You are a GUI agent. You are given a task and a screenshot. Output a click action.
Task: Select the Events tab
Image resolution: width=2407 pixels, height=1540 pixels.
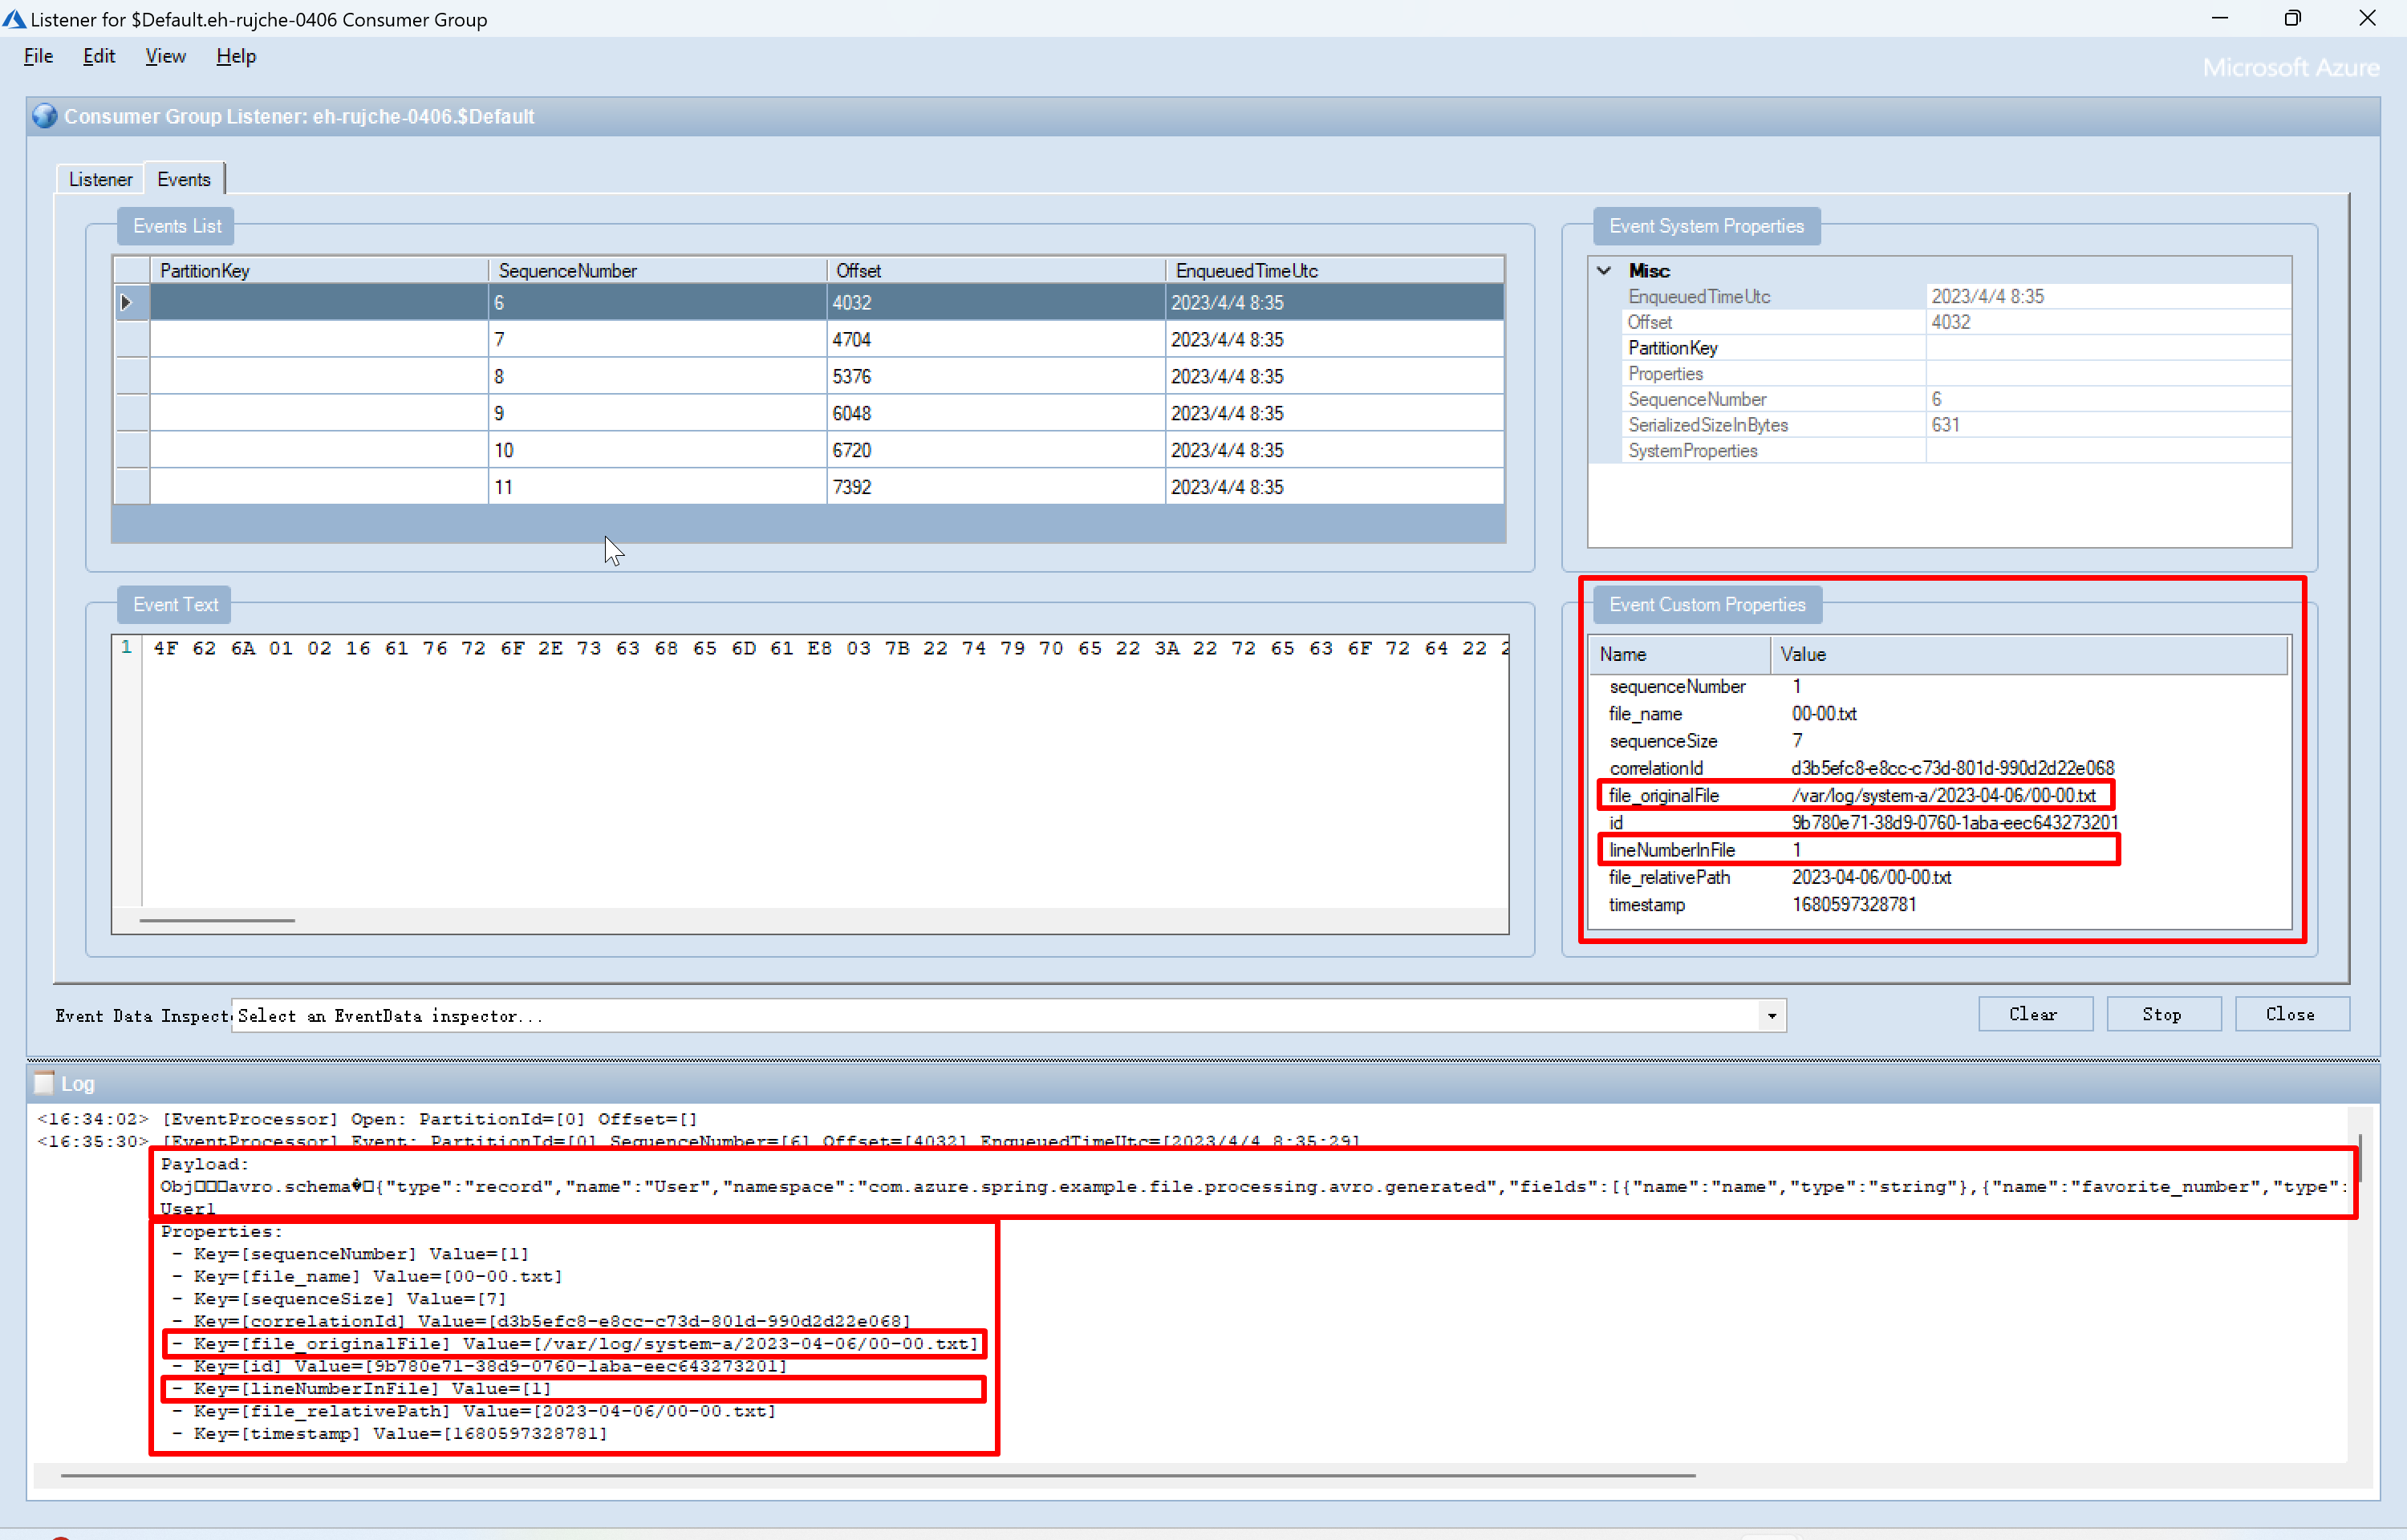click(x=184, y=179)
